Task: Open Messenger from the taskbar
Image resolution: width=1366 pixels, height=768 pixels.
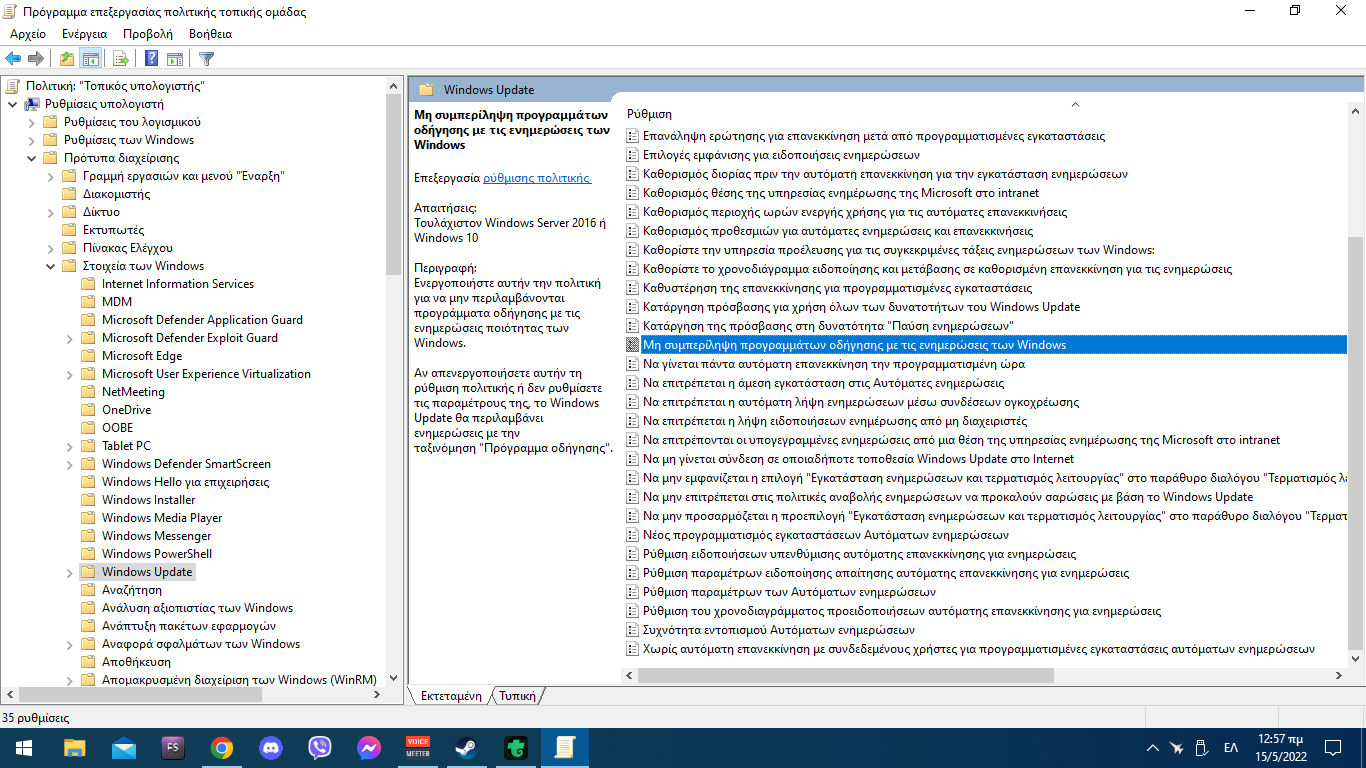Action: 369,747
